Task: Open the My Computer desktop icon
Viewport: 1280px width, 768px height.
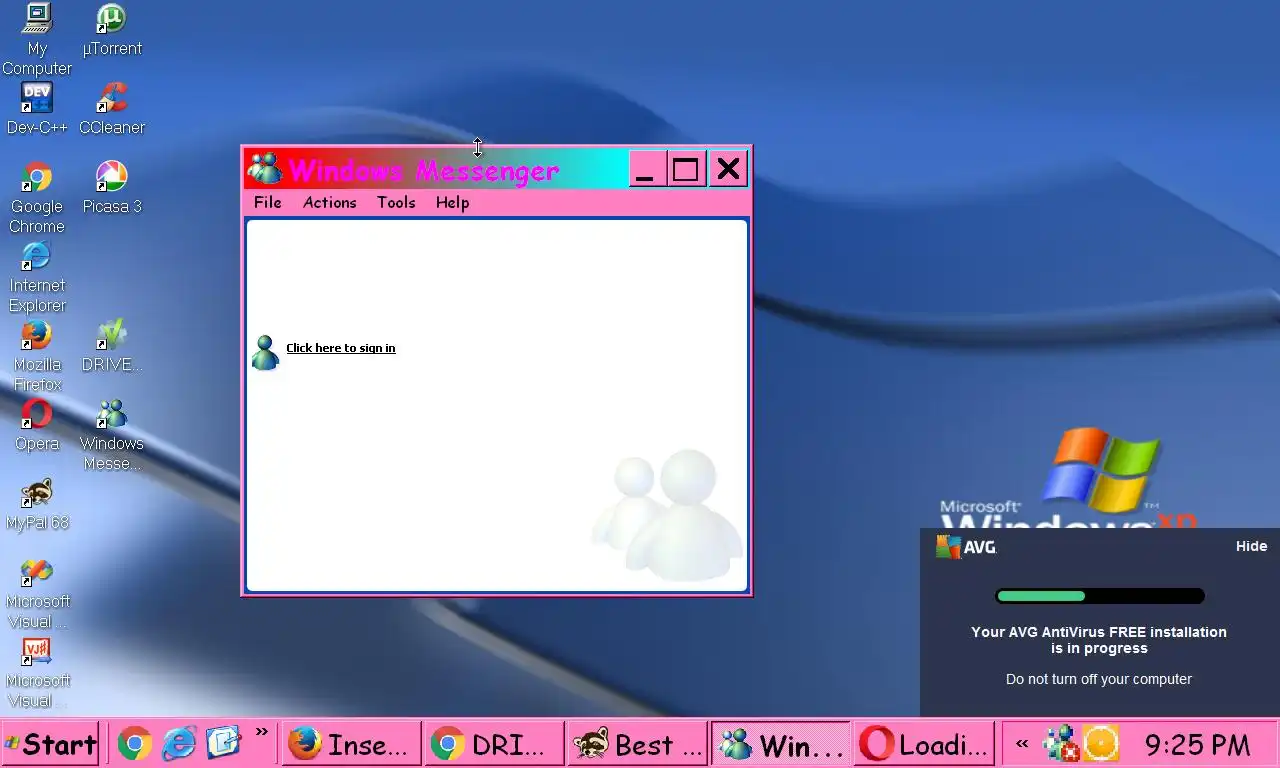Action: pos(37,40)
